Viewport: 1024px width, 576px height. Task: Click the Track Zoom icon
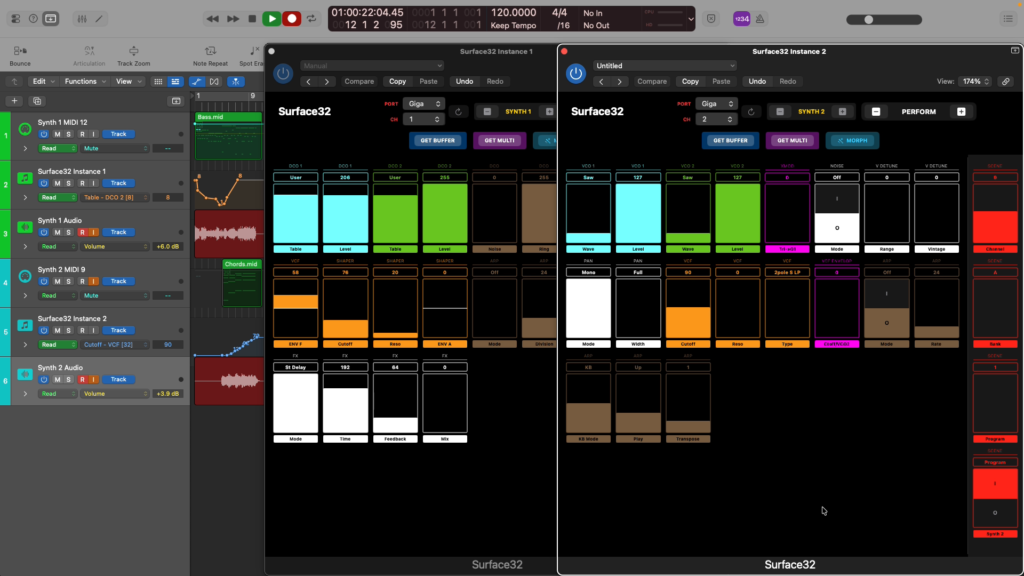coord(133,51)
